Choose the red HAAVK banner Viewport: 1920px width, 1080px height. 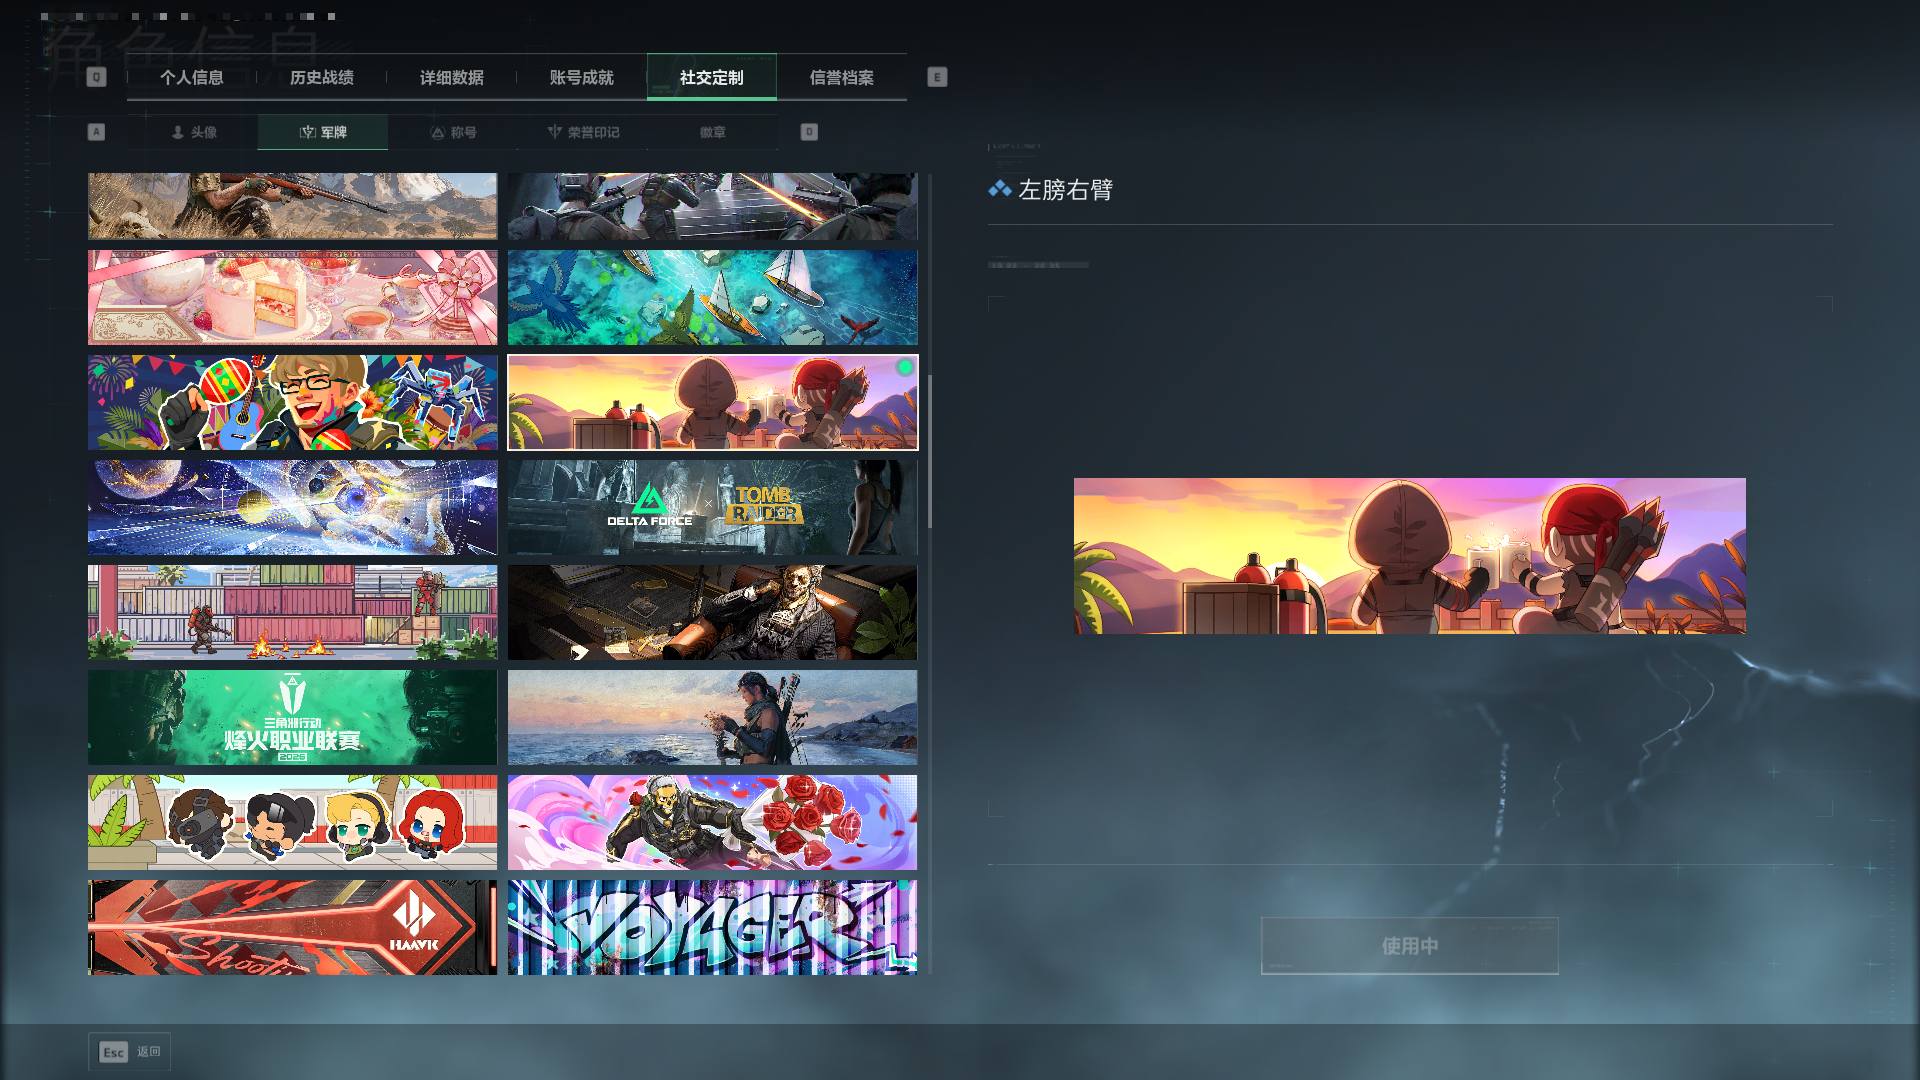point(292,927)
